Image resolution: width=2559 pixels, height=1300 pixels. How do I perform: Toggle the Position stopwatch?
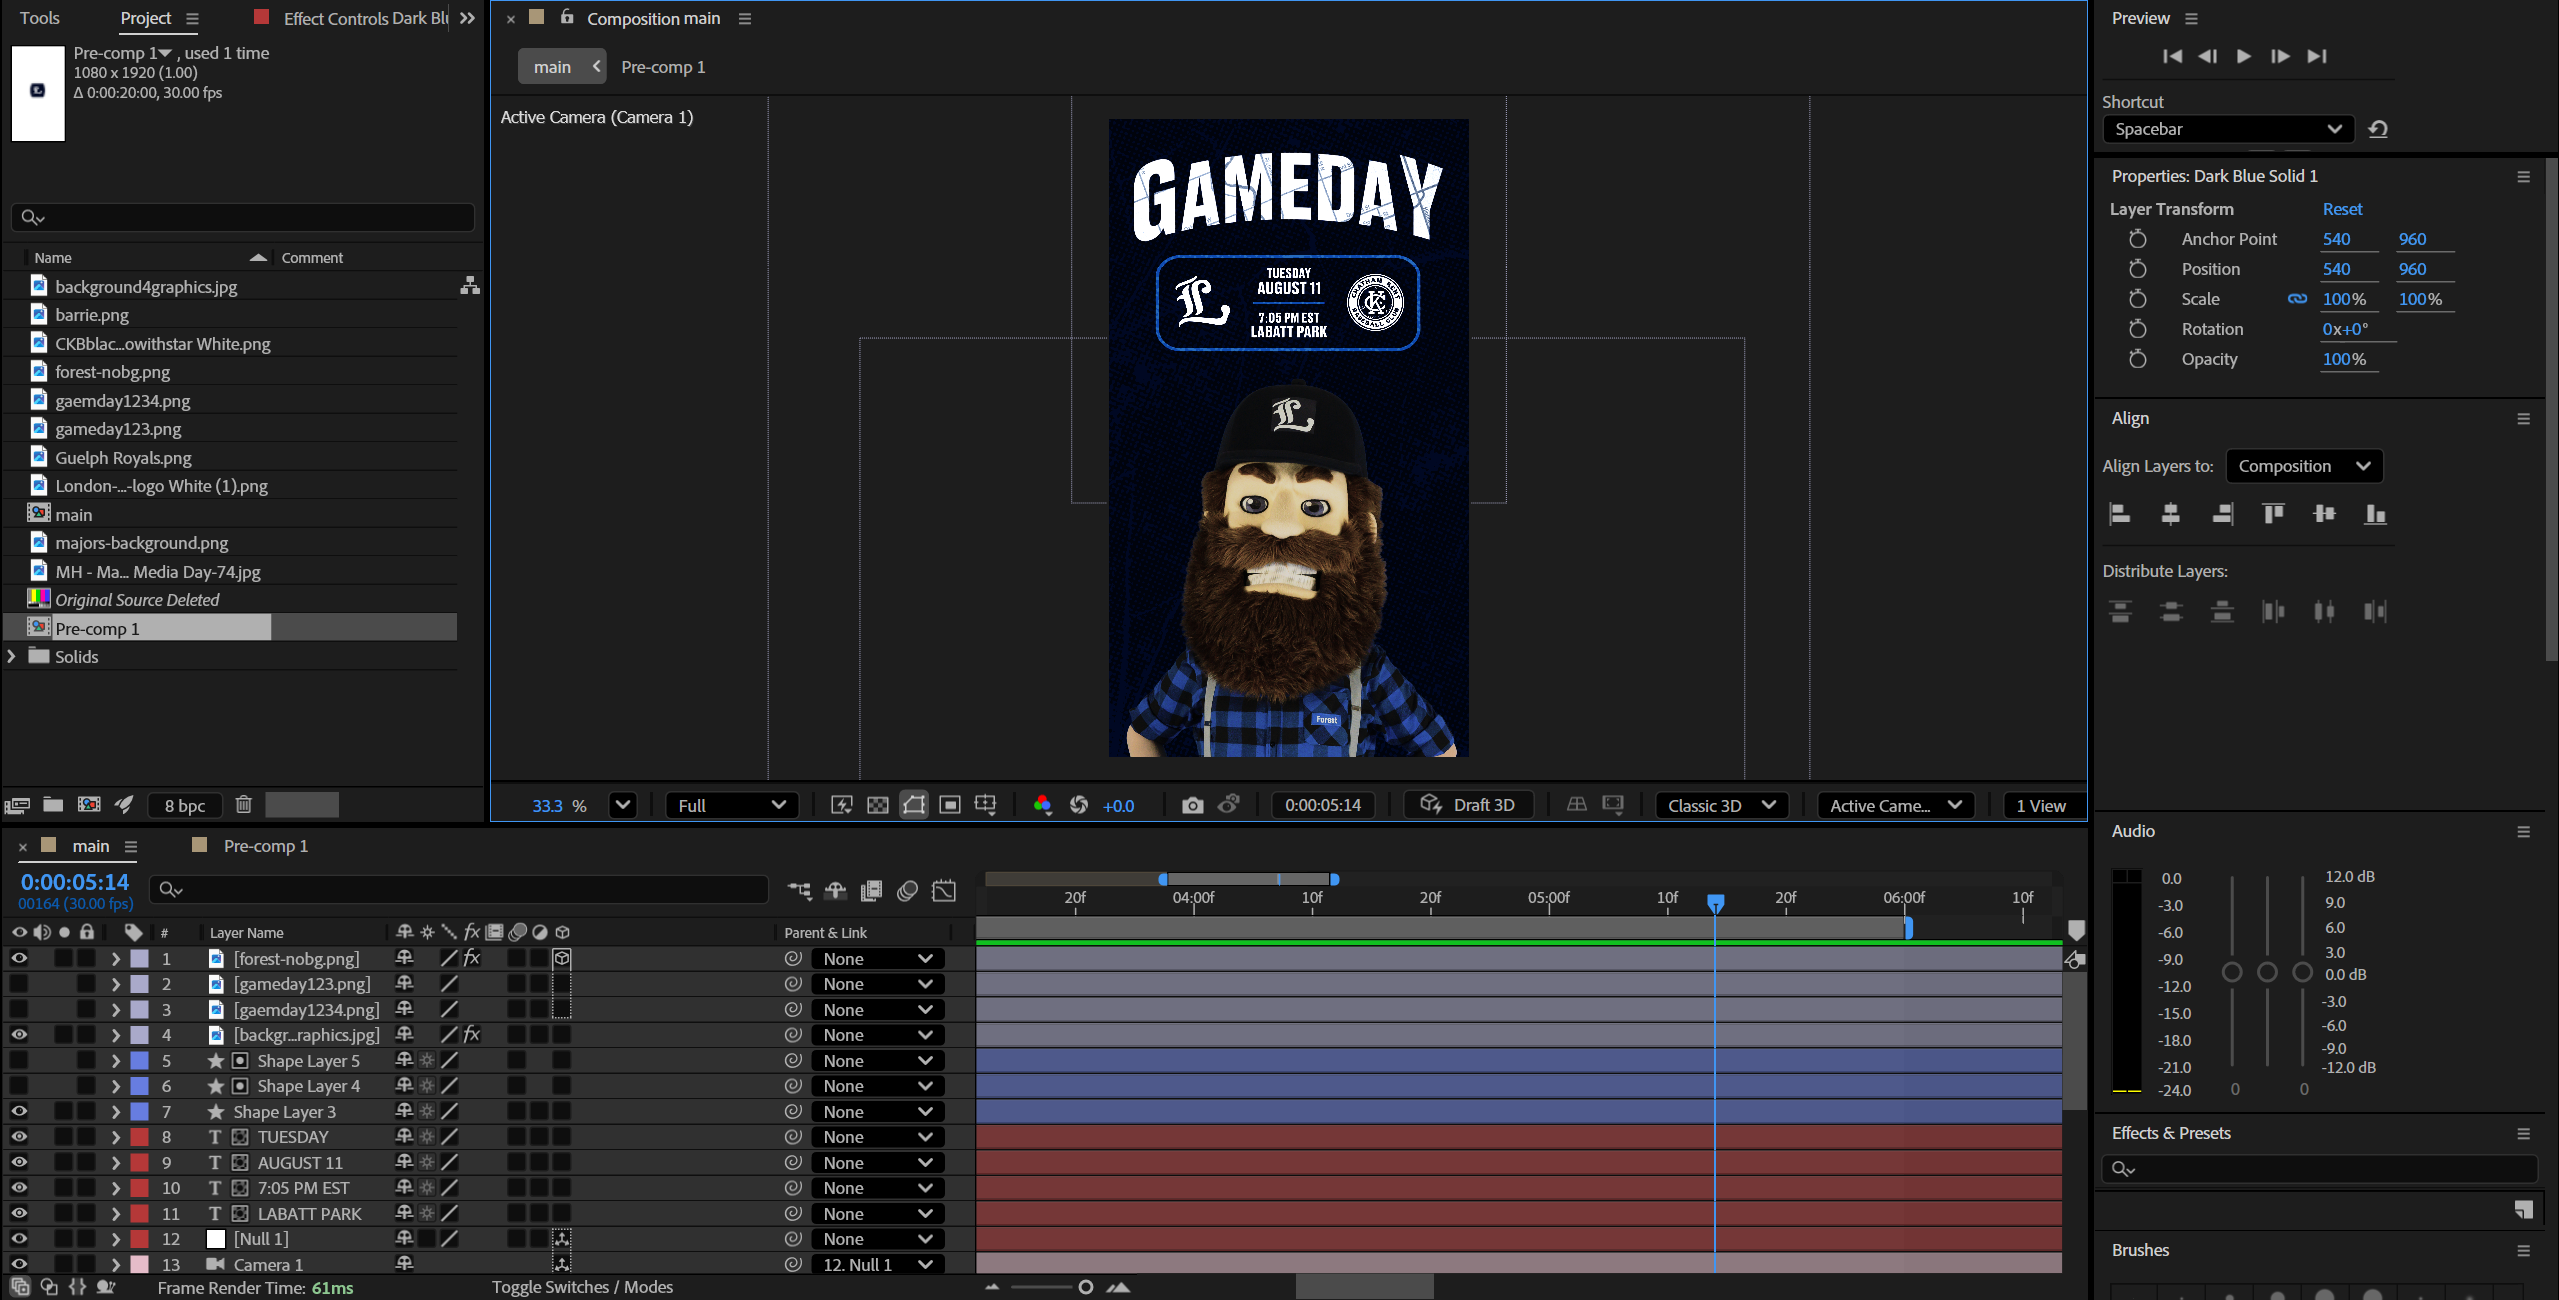click(x=2137, y=269)
